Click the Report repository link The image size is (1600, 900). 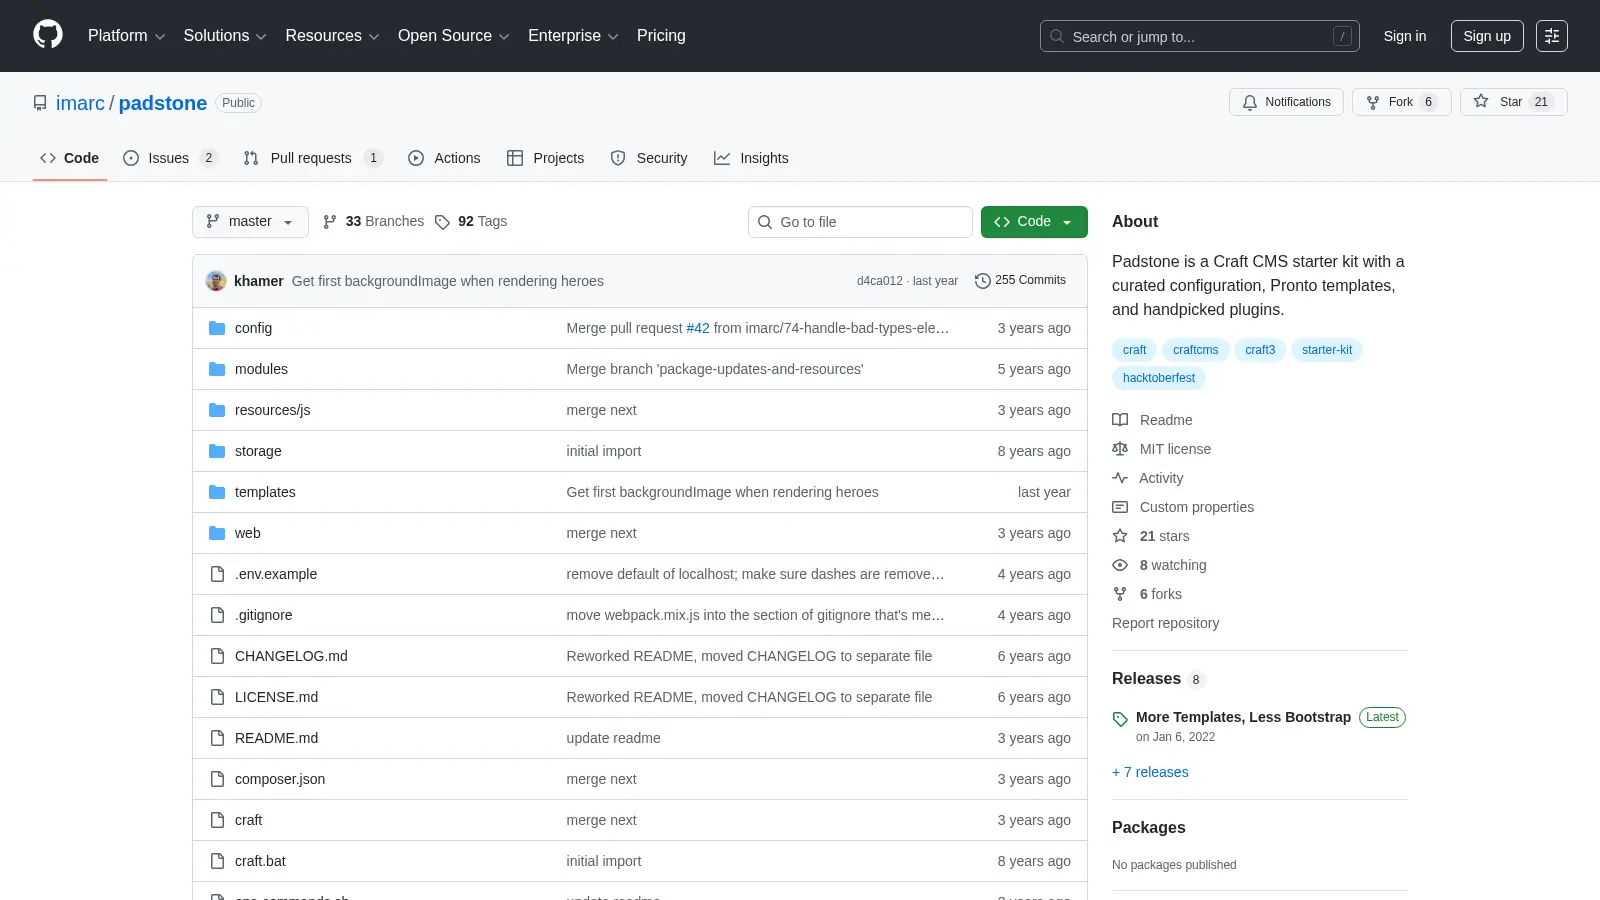1165,623
